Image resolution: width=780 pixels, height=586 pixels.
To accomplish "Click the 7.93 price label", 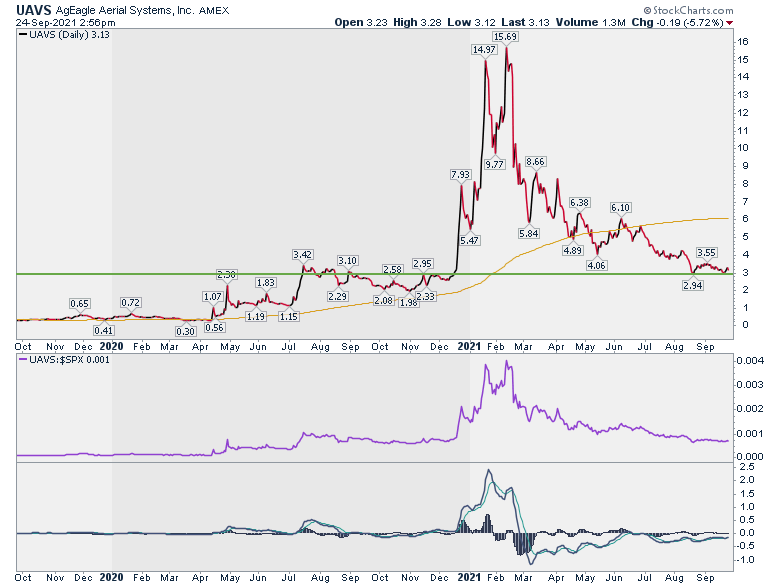I will pos(460,175).
